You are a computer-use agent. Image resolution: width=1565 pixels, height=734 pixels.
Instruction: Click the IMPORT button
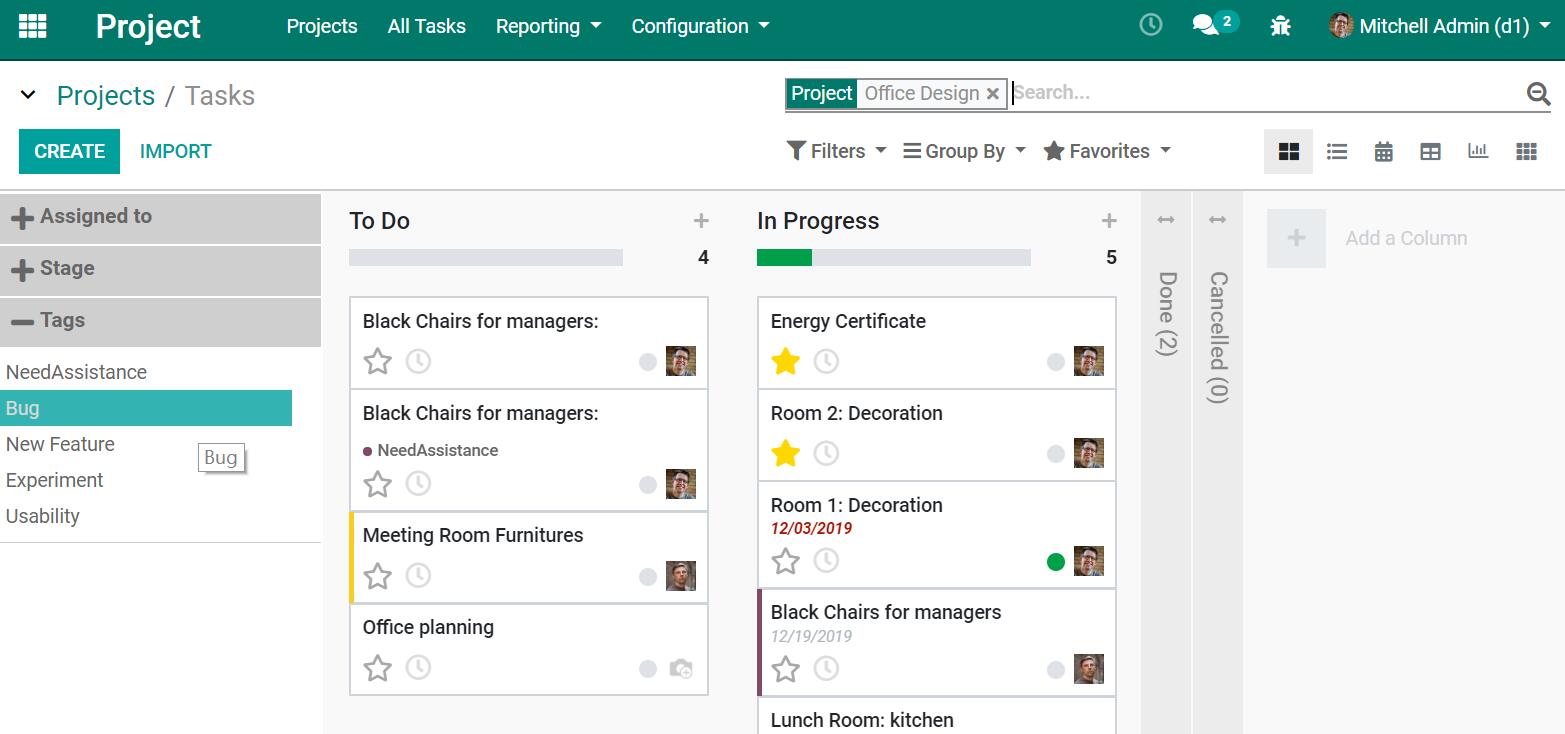(175, 151)
